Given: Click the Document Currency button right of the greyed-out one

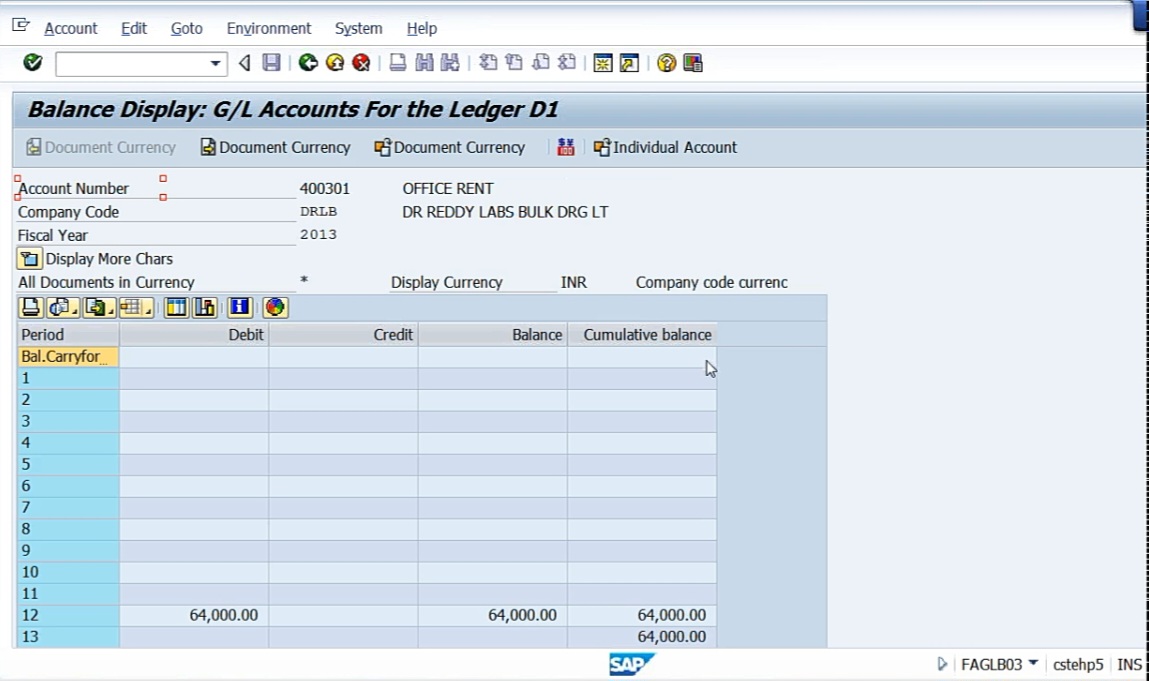Looking at the screenshot, I should click(x=276, y=147).
